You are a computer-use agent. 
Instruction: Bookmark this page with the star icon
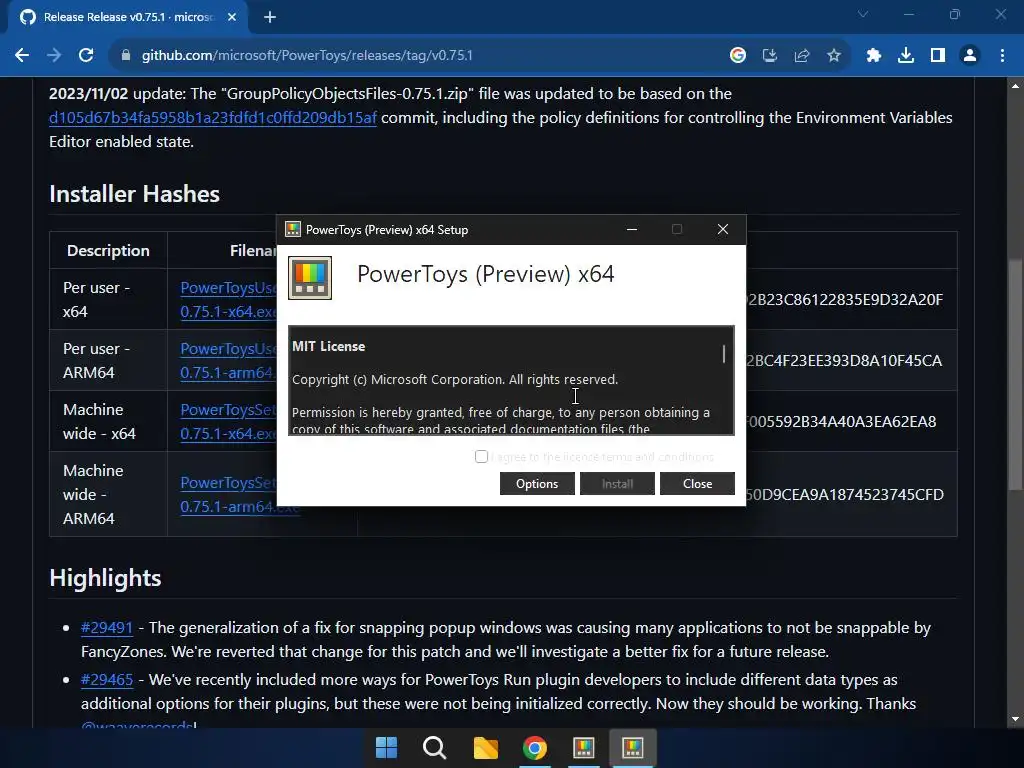(834, 56)
